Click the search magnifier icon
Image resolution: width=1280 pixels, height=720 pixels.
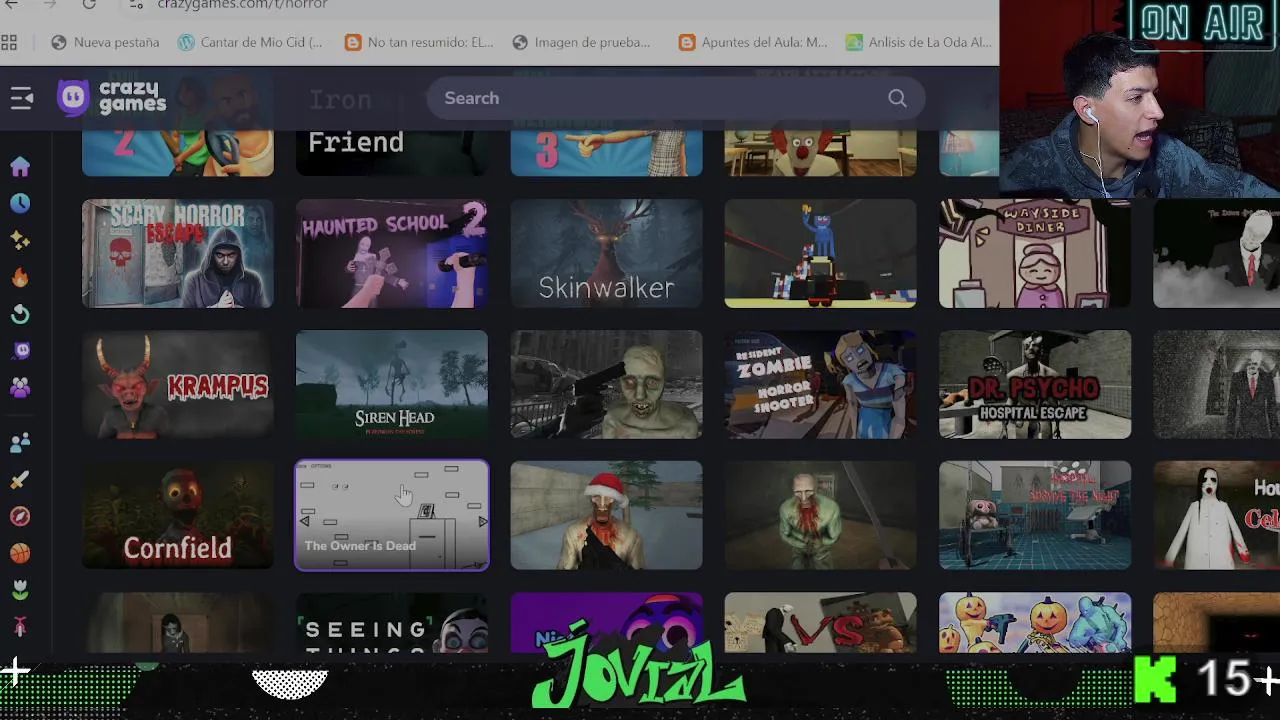coord(897,98)
